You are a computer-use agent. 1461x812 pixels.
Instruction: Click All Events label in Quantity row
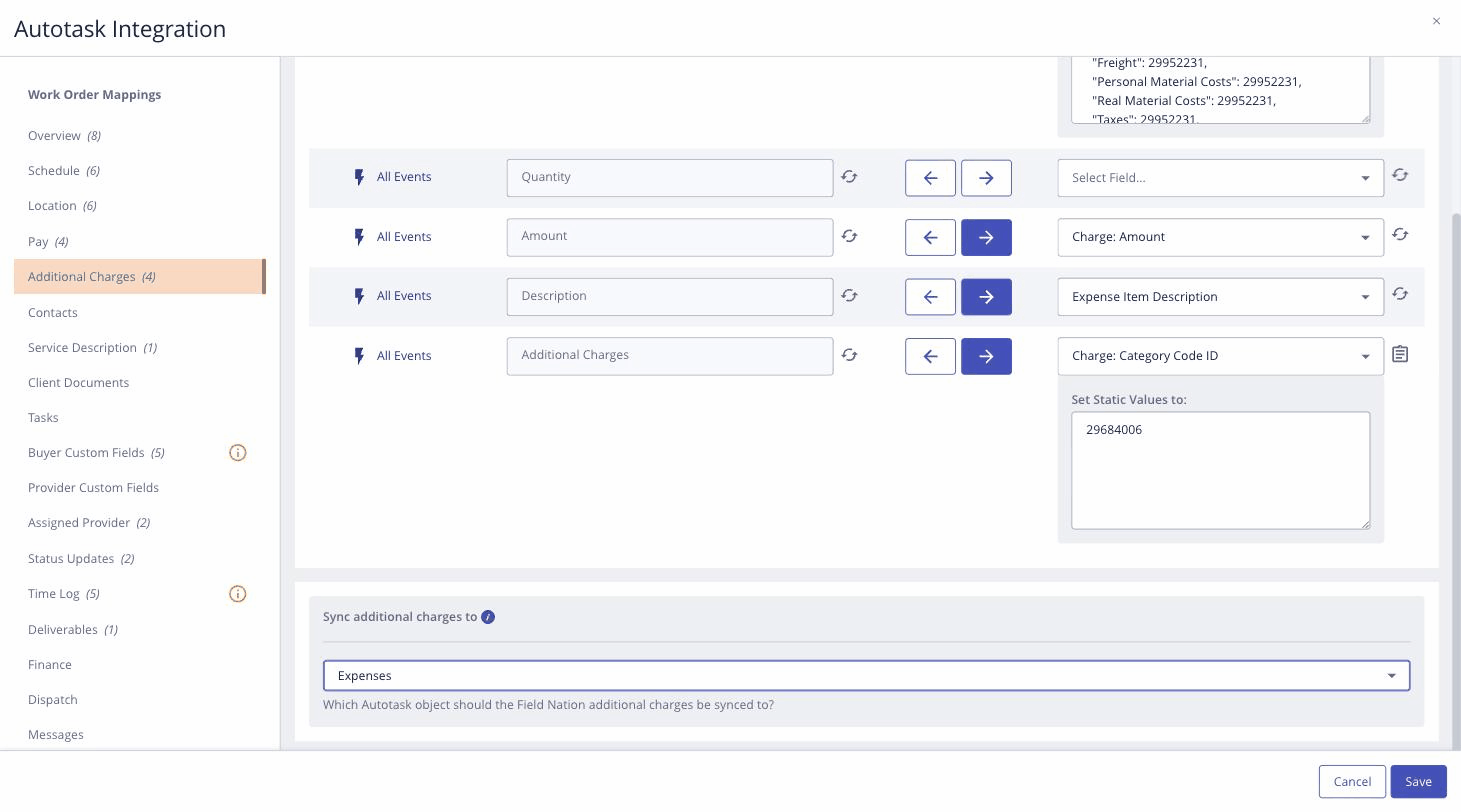click(x=404, y=177)
